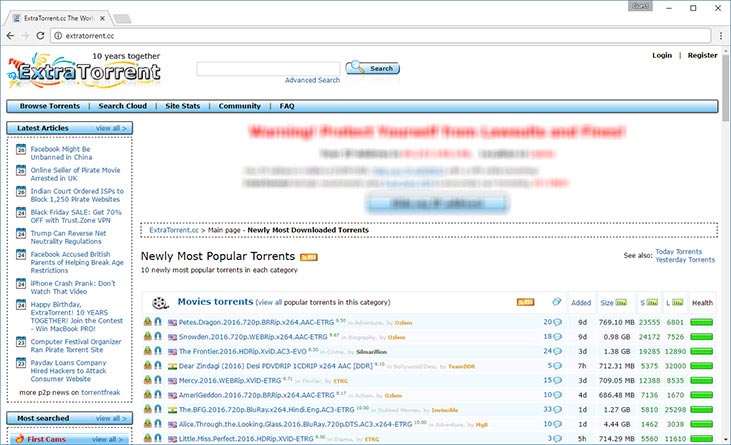Click Yesterday Torrents link

tap(685, 260)
